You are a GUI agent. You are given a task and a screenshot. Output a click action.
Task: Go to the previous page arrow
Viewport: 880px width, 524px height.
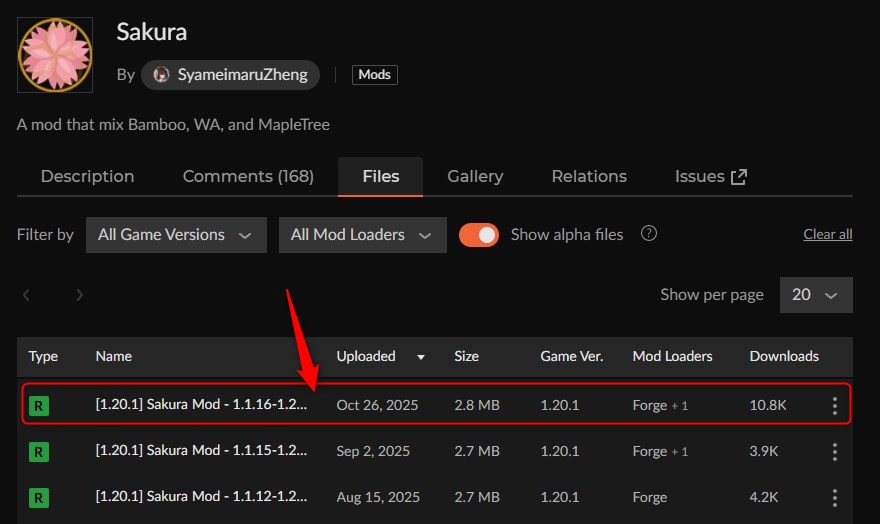click(x=27, y=295)
